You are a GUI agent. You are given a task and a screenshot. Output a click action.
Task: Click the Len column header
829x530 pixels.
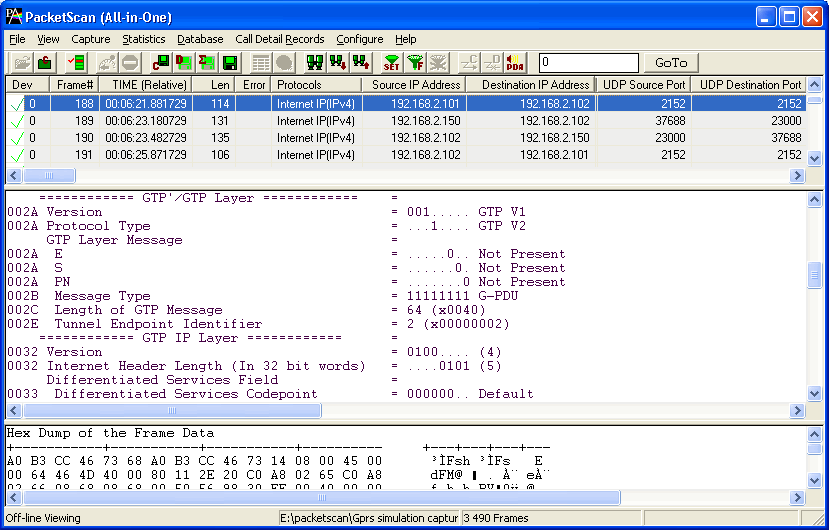pos(214,85)
